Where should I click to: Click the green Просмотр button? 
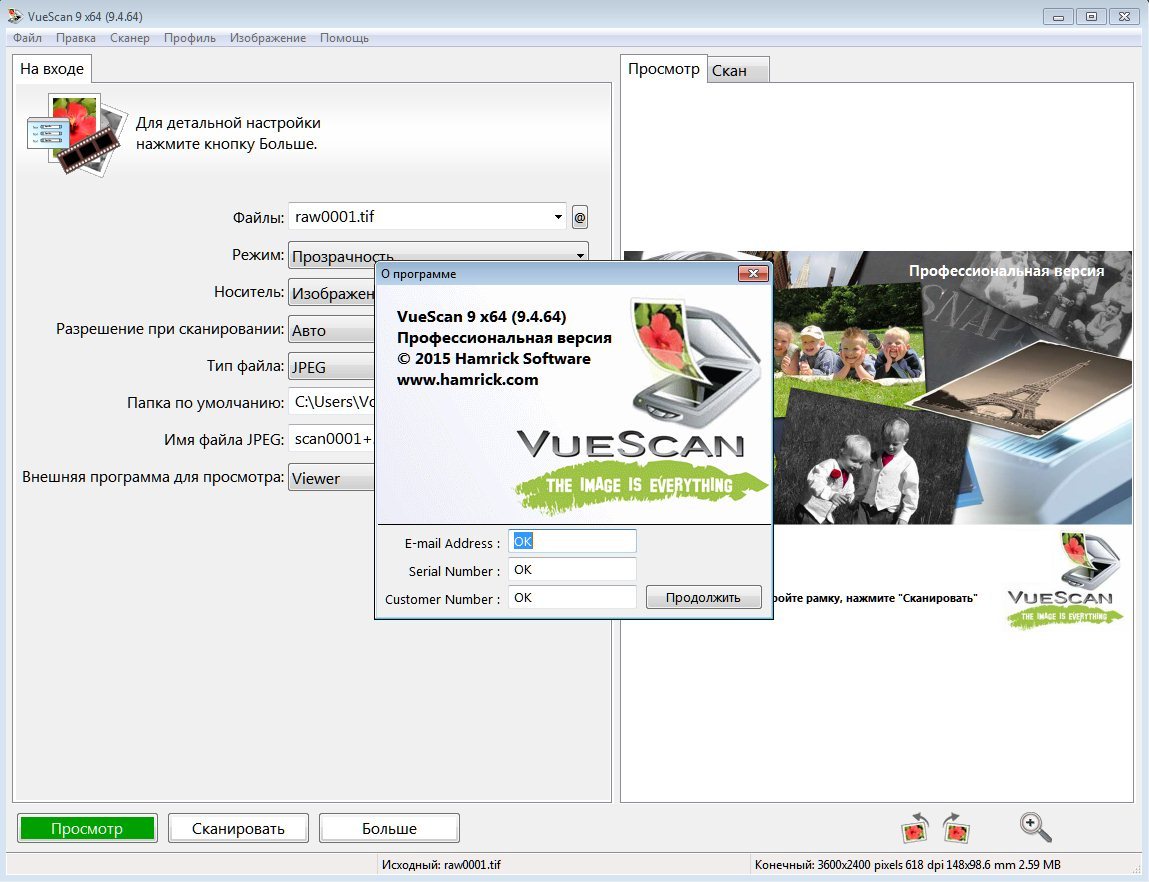click(87, 829)
